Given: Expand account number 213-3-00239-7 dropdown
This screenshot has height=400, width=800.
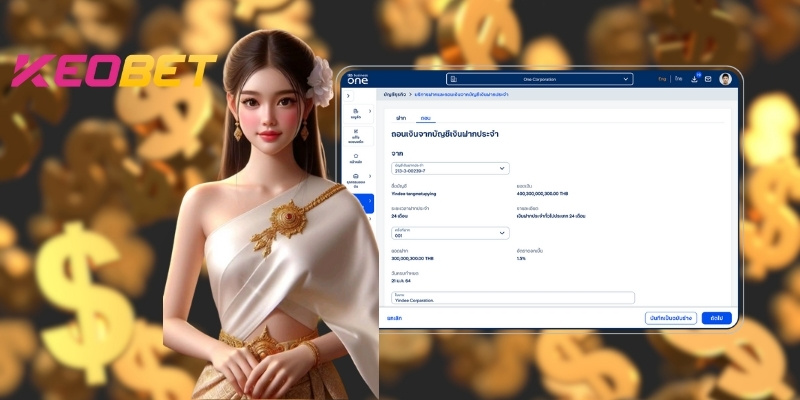Looking at the screenshot, I should point(449,168).
